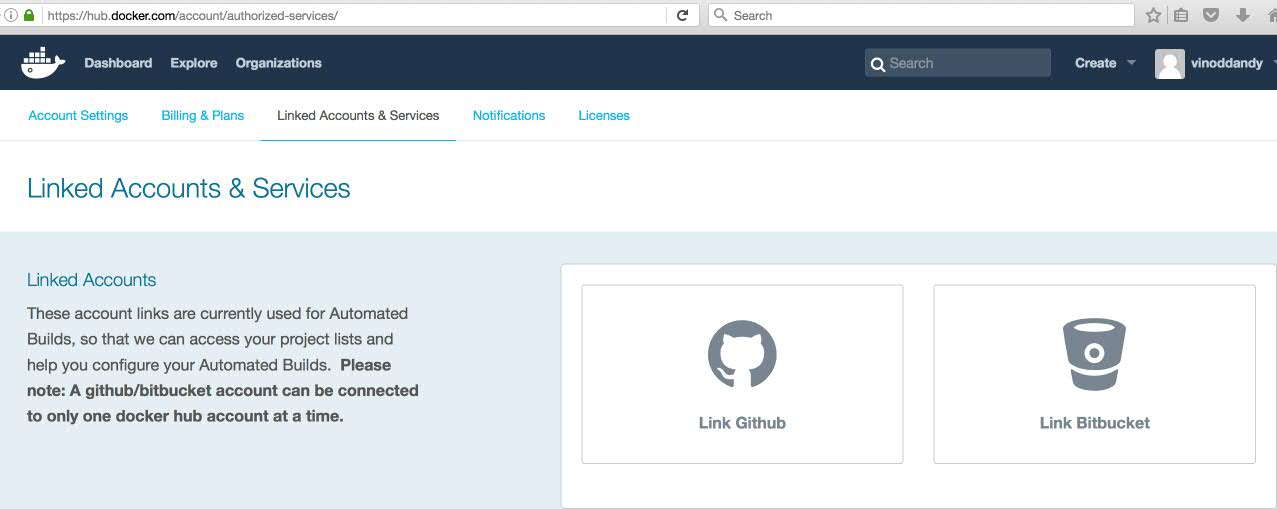Viewport: 1277px width, 509px height.
Task: Click the browser Search input field
Action: point(921,15)
